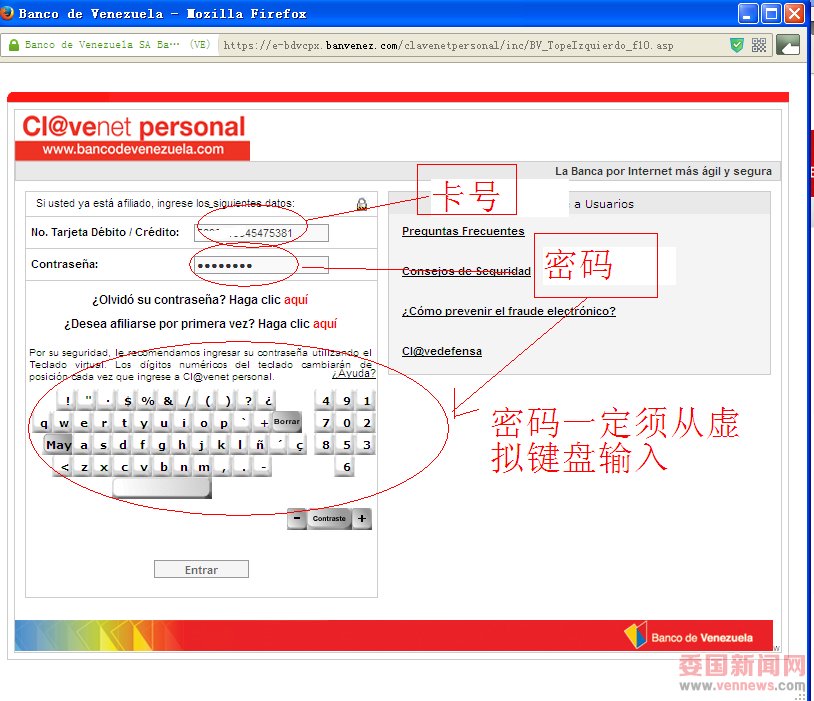Click the green arrow button beside address bar
The image size is (814, 701).
click(x=788, y=45)
